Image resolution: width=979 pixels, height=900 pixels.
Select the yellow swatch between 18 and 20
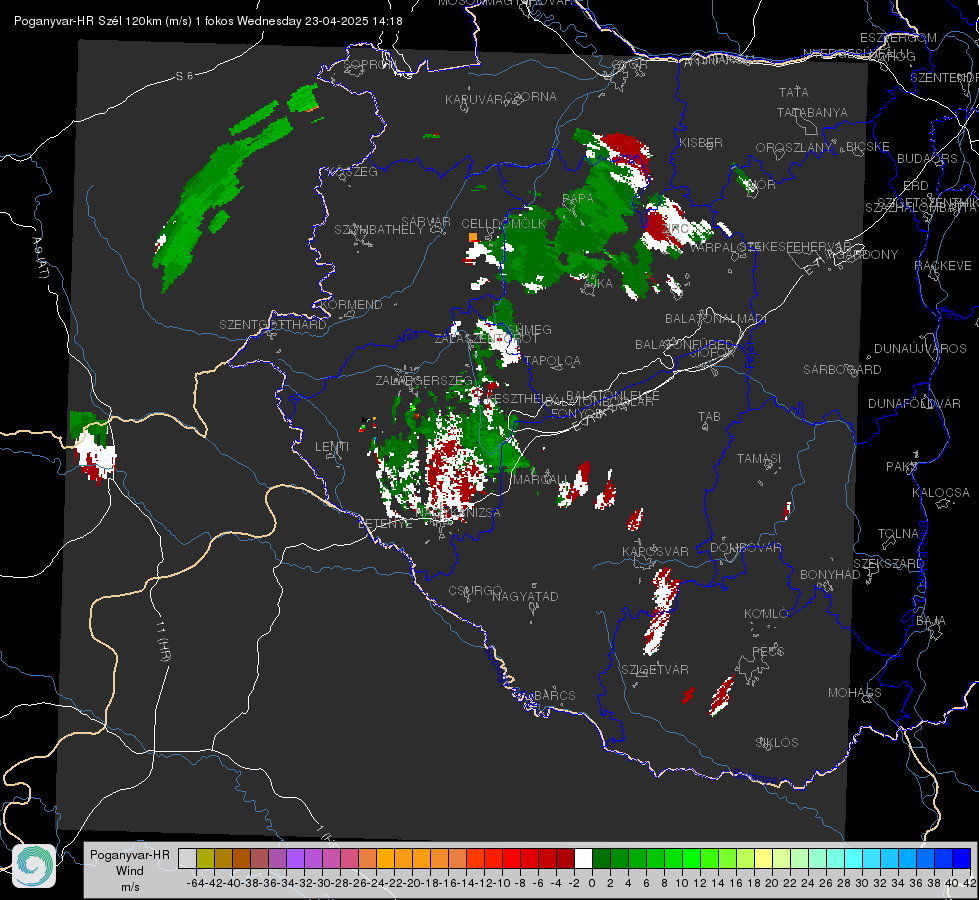pos(764,858)
